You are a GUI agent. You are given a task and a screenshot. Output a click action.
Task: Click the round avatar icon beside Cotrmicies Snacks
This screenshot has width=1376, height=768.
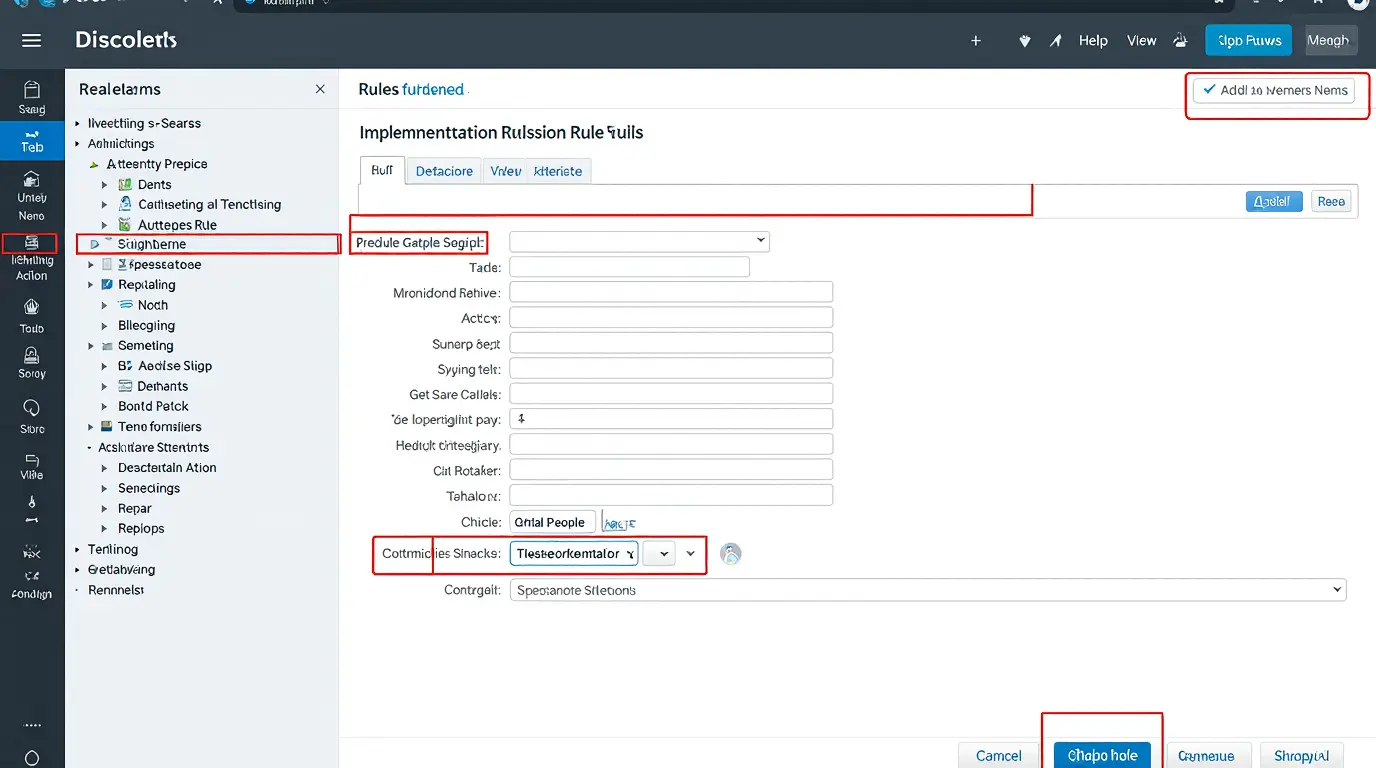(731, 553)
